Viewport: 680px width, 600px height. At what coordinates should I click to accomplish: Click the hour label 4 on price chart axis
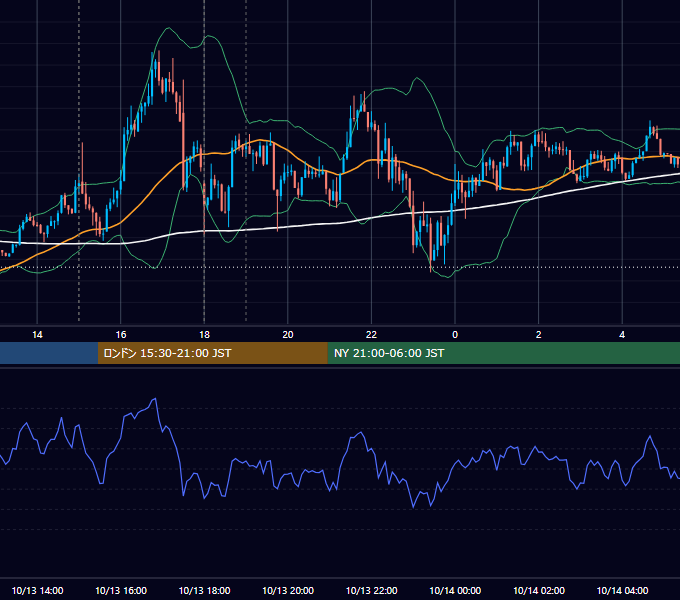[x=622, y=335]
